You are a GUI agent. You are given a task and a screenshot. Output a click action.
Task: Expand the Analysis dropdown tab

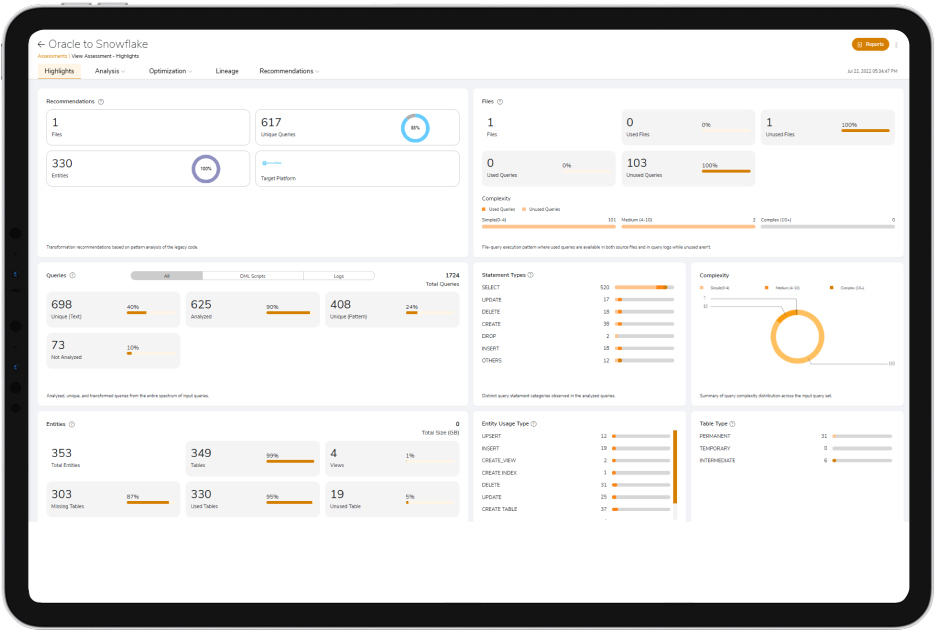tap(108, 71)
